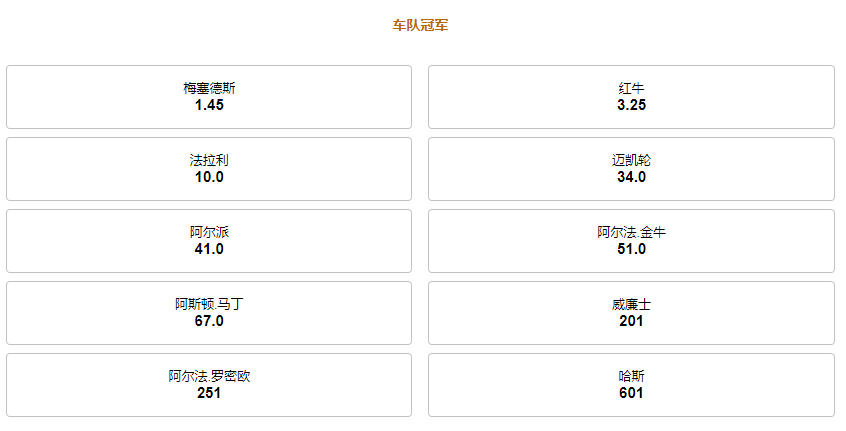Choose 哈斯 at odds 601

[x=631, y=385]
